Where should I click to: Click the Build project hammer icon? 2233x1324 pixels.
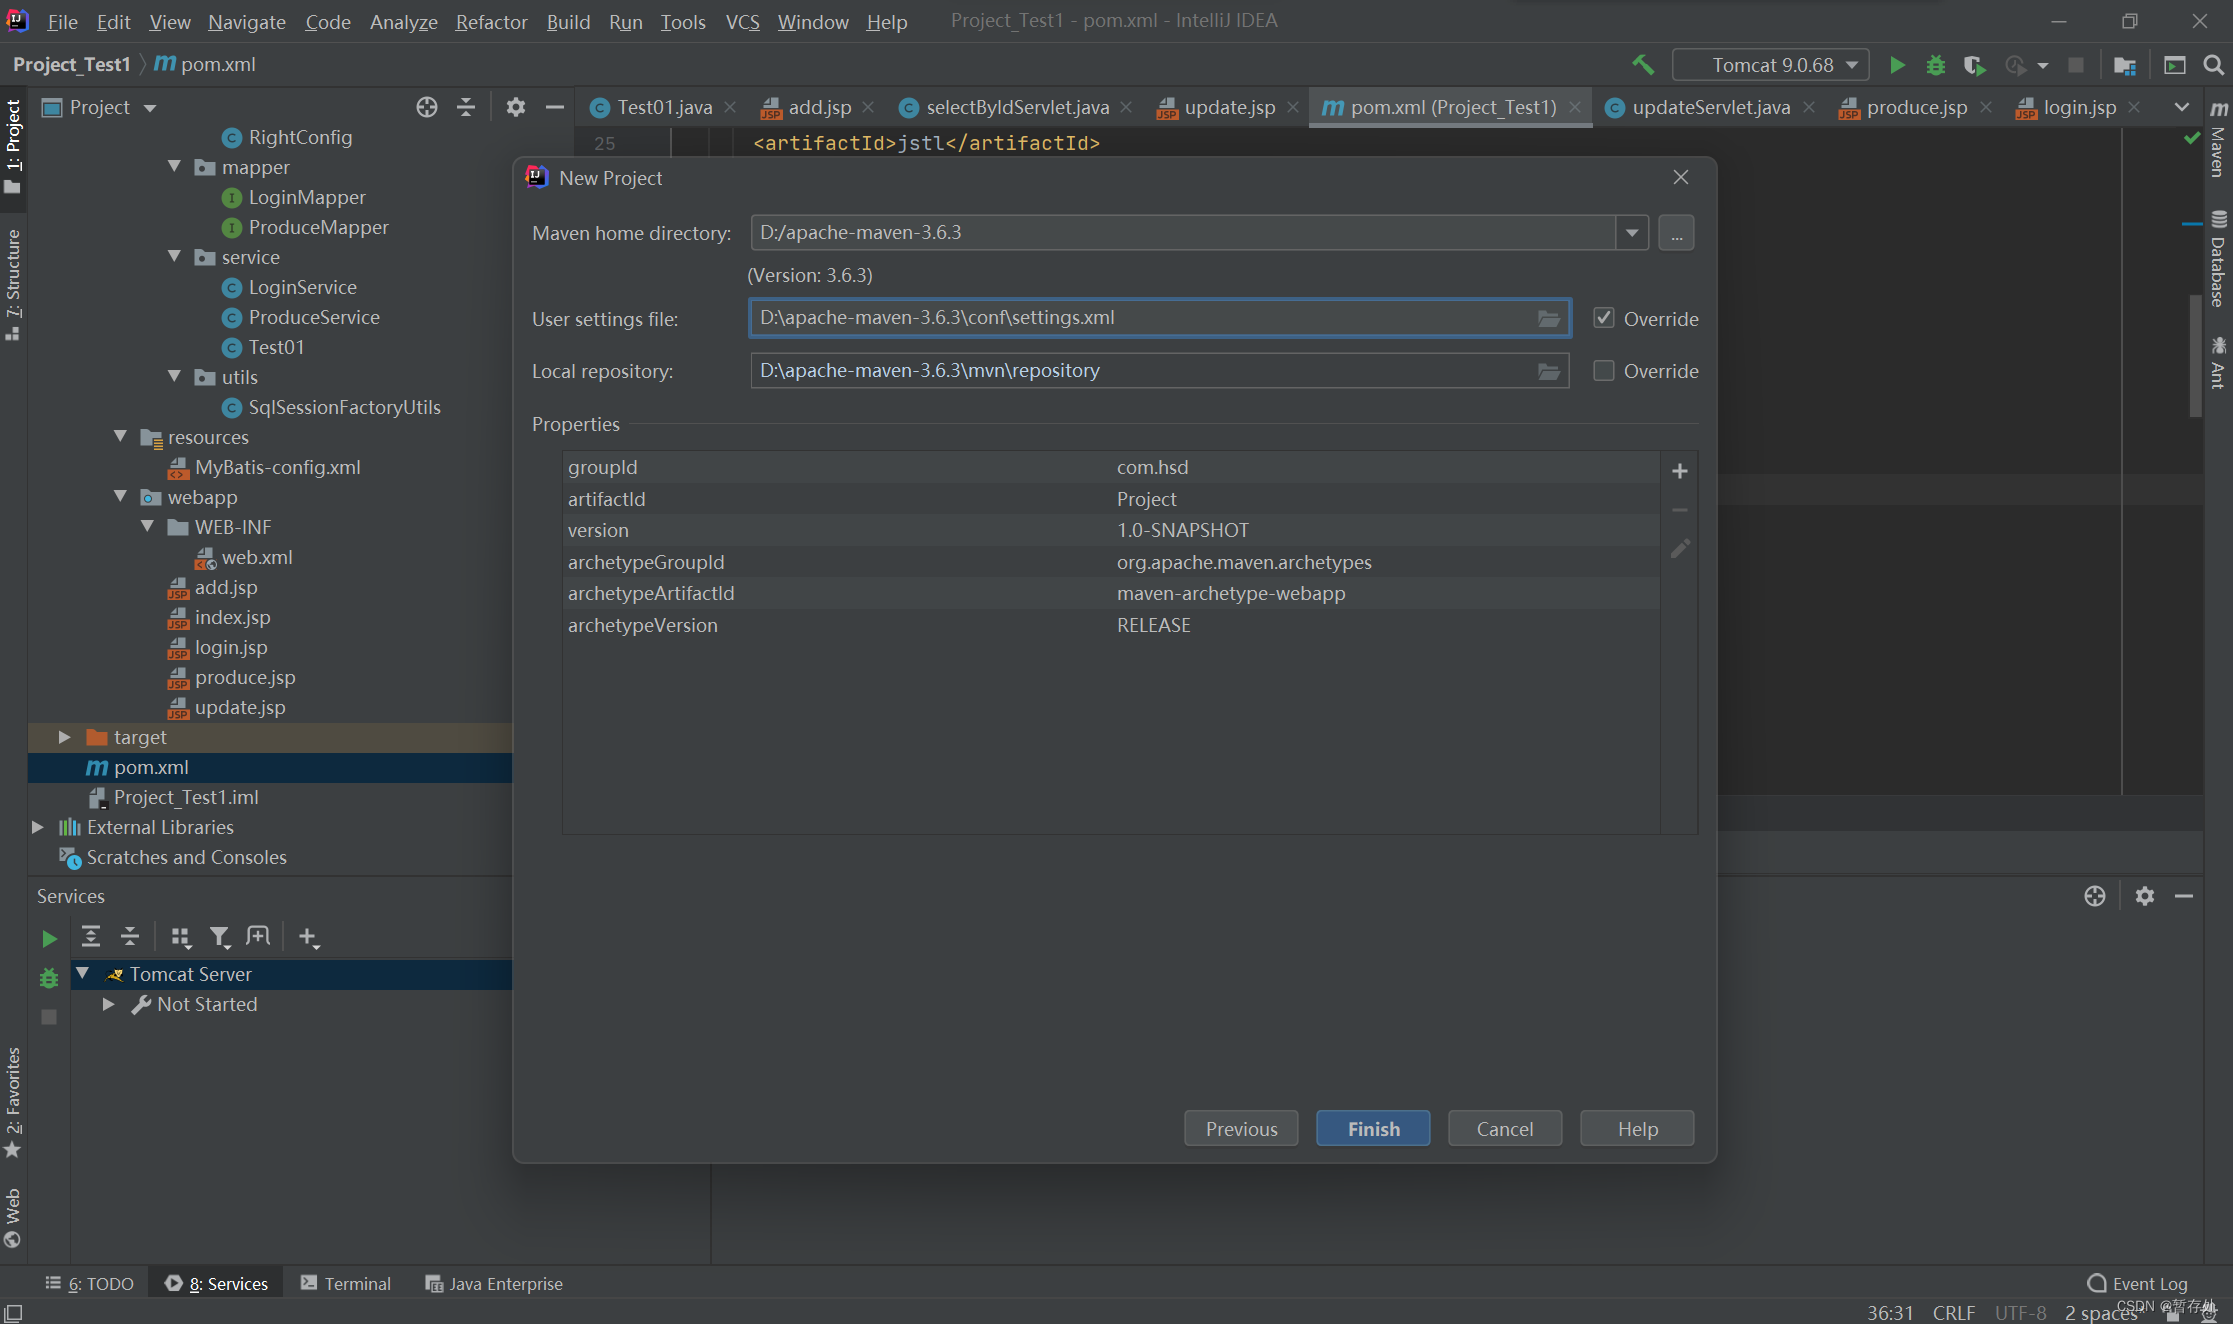pos(1642,65)
